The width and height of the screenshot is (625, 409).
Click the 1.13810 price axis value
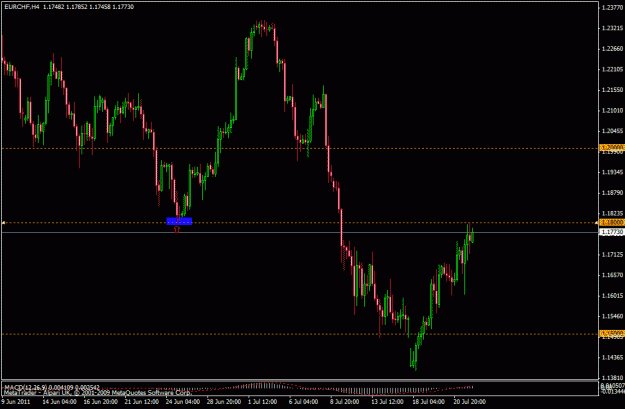click(x=613, y=378)
